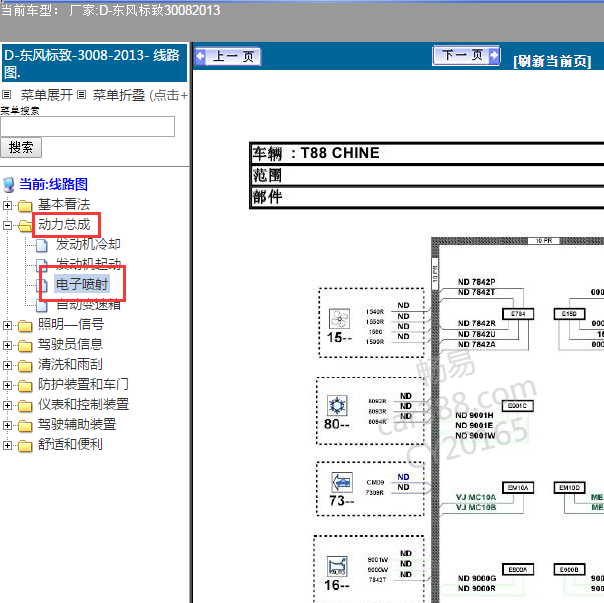
Task: Click the air conditioning icon of group 80--
Action: [x=337, y=405]
